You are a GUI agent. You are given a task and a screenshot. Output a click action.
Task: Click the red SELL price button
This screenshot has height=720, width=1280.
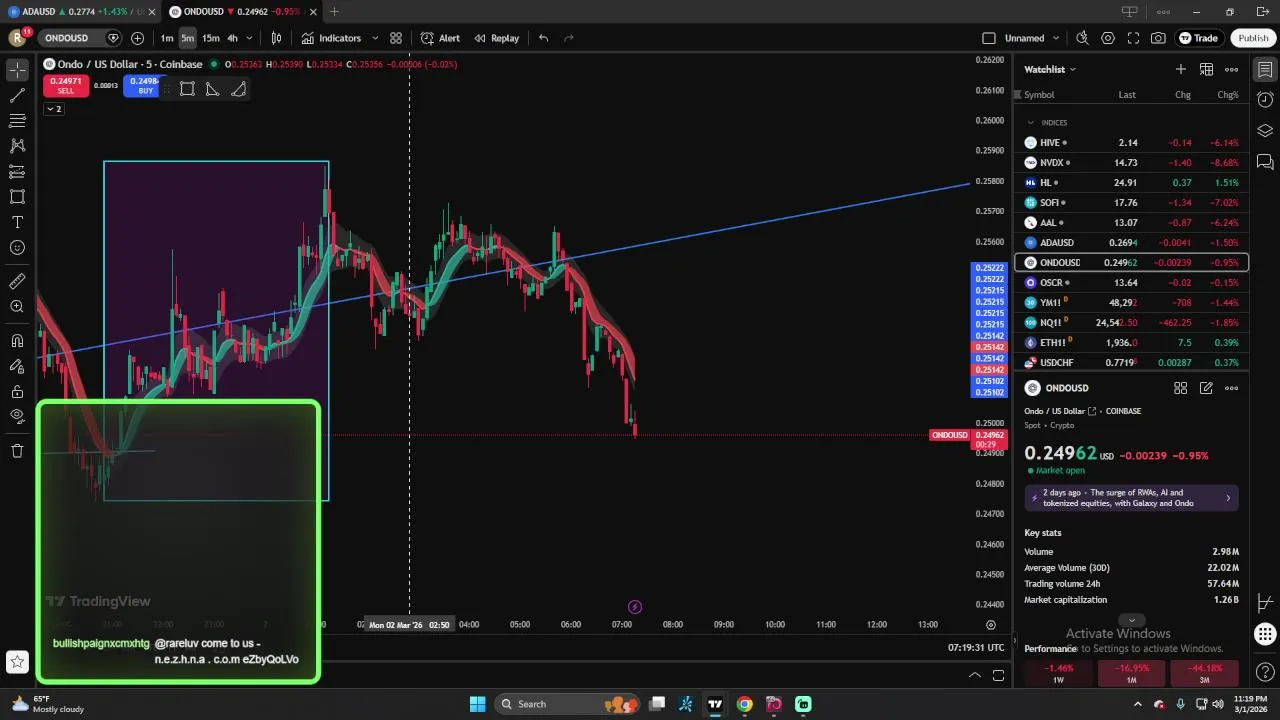coord(66,85)
